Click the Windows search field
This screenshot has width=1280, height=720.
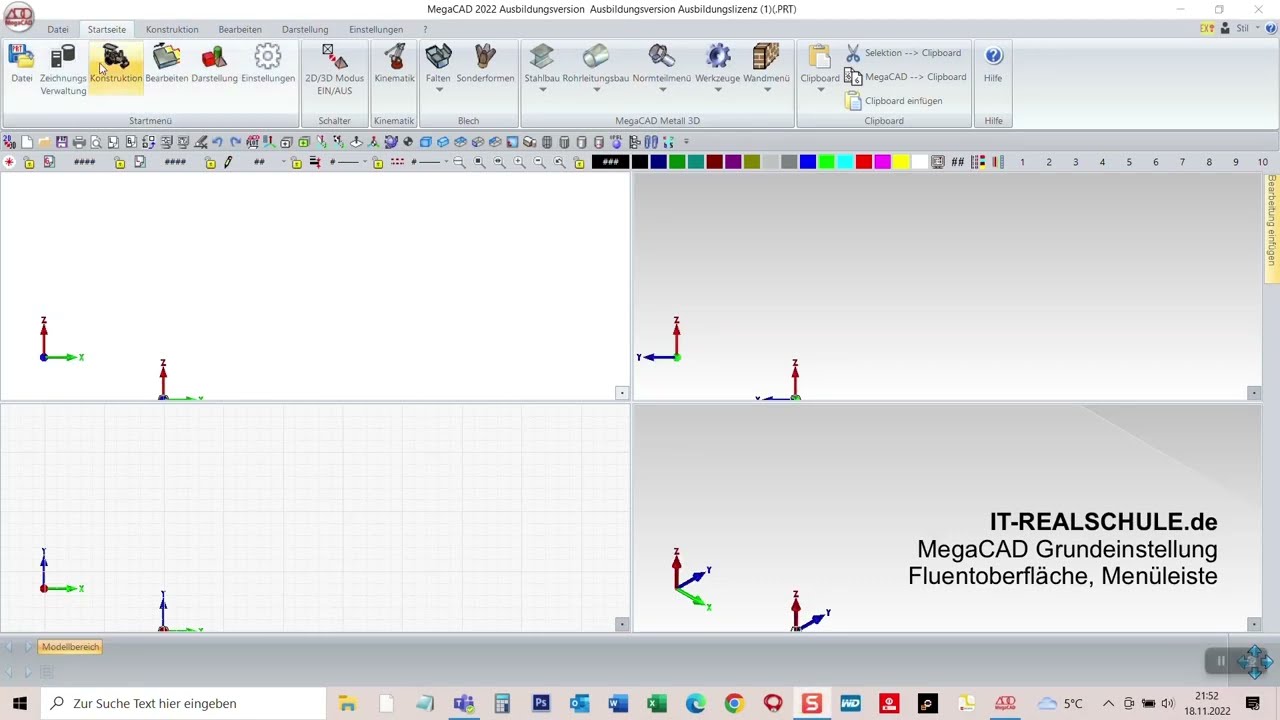(183, 703)
